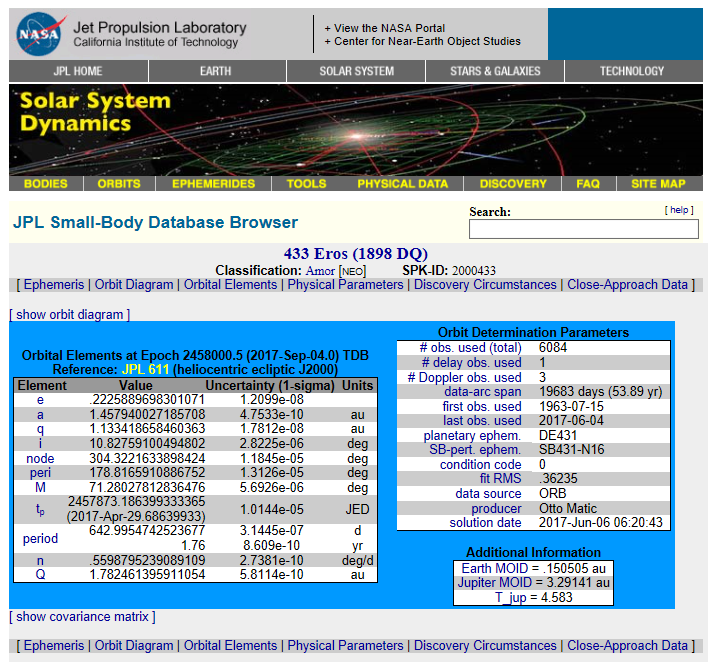Click the peri element link
708x662 pixels.
click(x=40, y=473)
